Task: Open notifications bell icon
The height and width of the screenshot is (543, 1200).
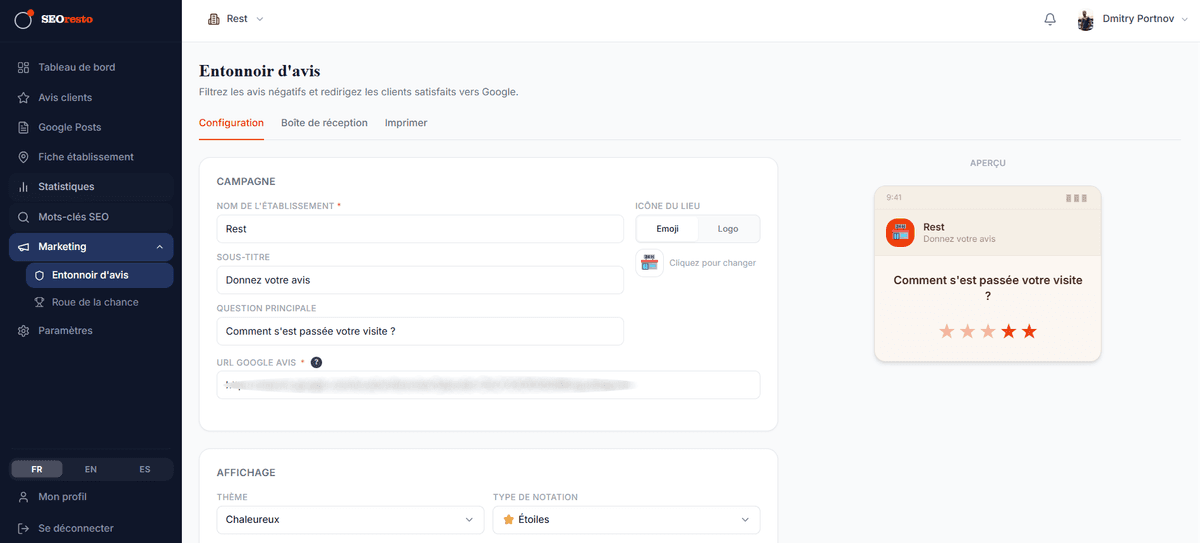Action: [x=1050, y=19]
